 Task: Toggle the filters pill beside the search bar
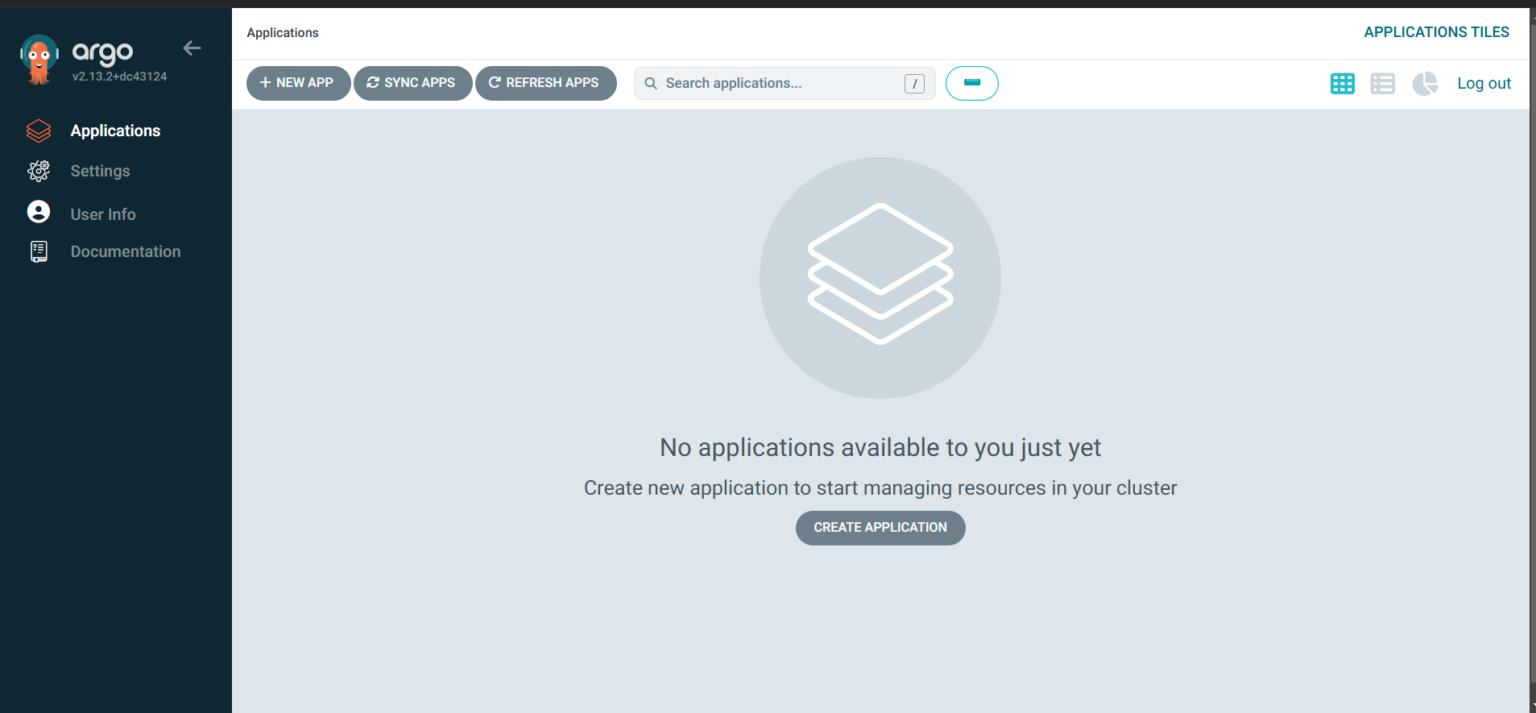click(971, 83)
